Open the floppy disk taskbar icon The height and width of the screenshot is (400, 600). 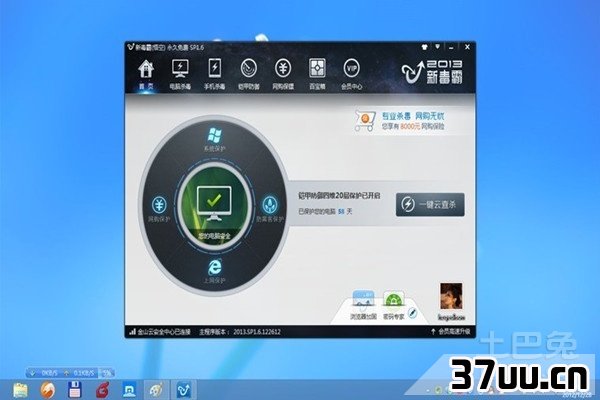75,390
